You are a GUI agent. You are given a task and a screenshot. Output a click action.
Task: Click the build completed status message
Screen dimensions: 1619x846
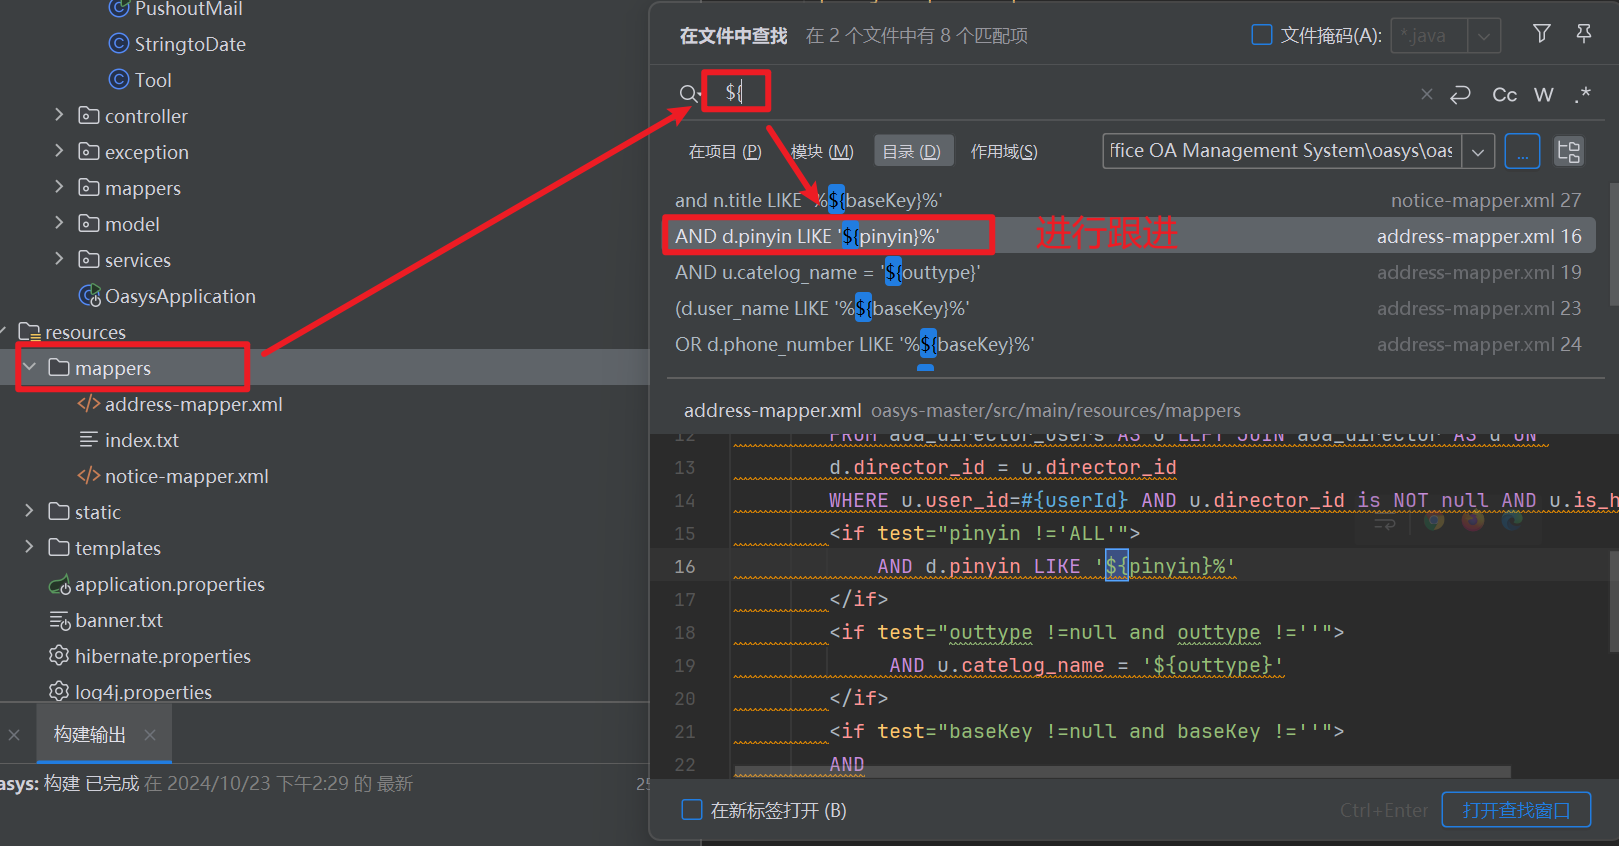(x=206, y=783)
